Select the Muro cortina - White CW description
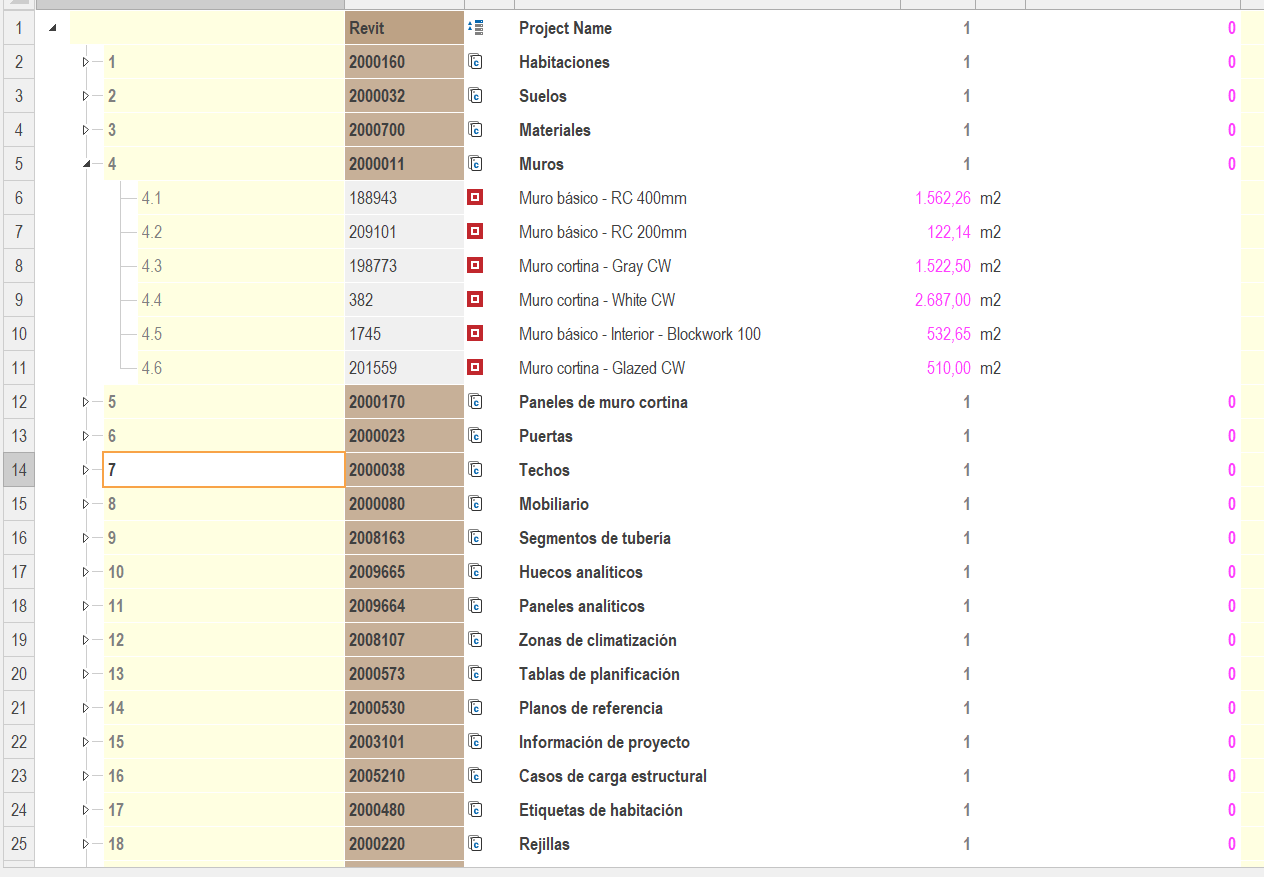The height and width of the screenshot is (877, 1264). pos(597,300)
